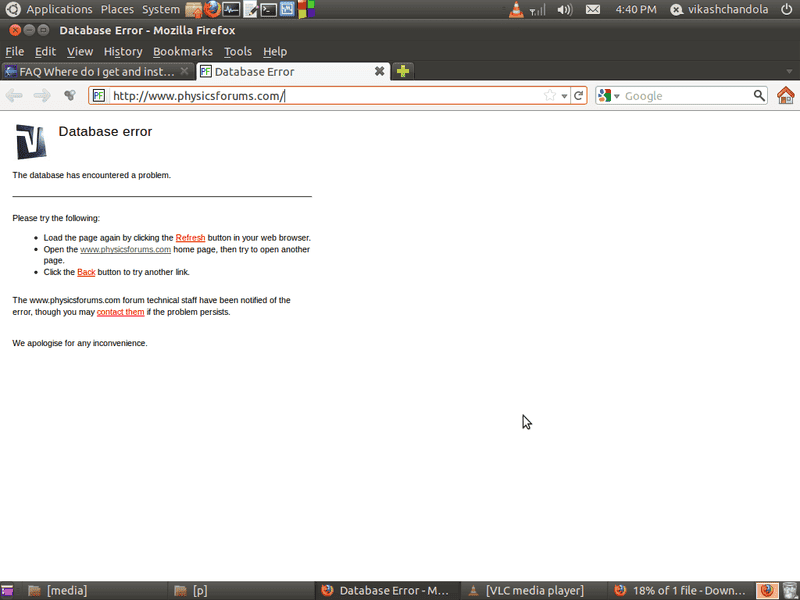Image resolution: width=800 pixels, height=600 pixels.
Task: Open the System menu
Action: pos(161,9)
